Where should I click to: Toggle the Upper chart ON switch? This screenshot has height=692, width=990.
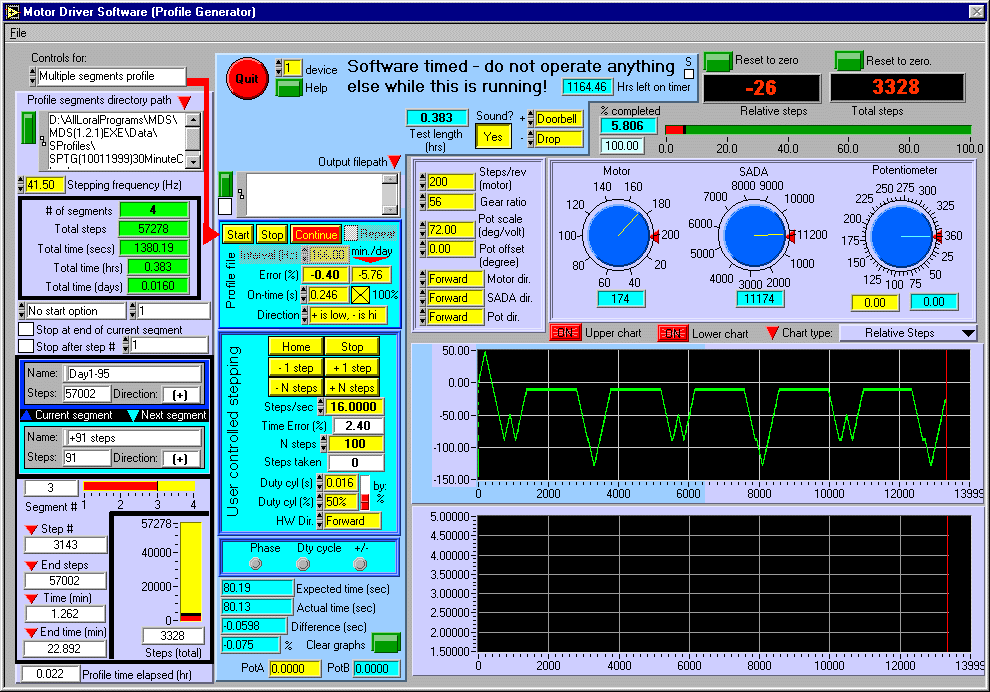pos(565,333)
